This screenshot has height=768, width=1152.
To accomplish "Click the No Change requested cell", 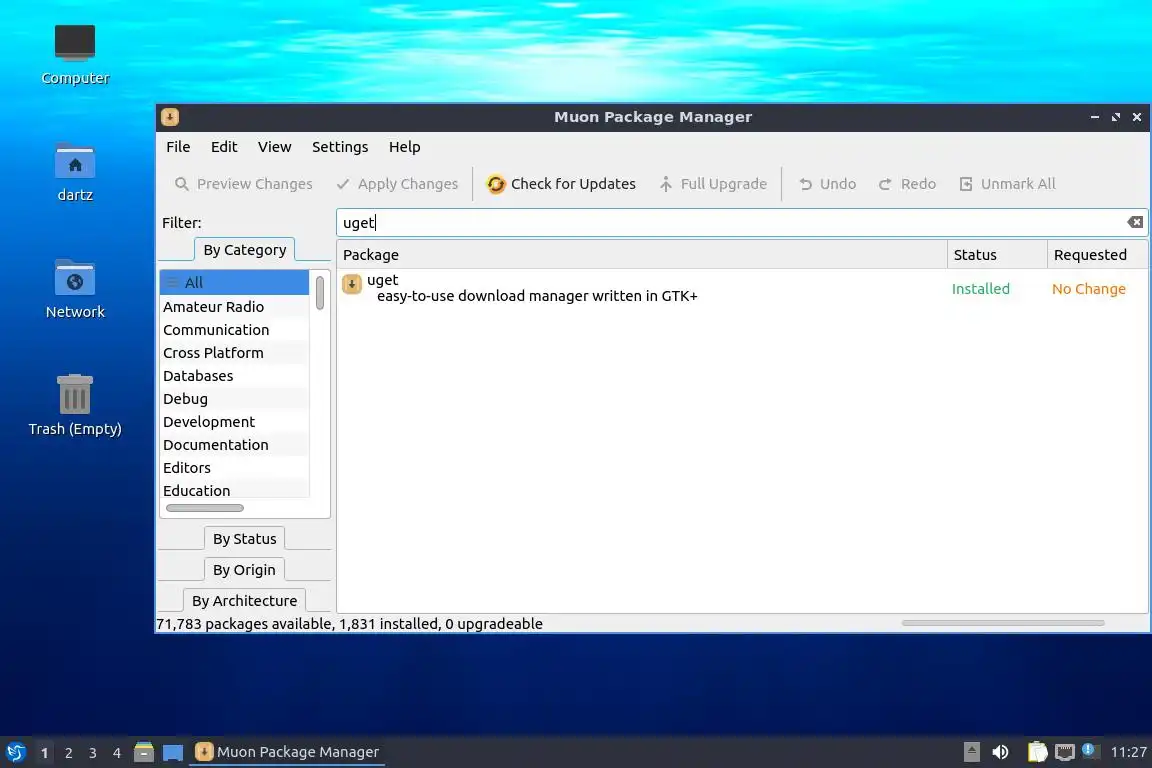I will (1088, 289).
